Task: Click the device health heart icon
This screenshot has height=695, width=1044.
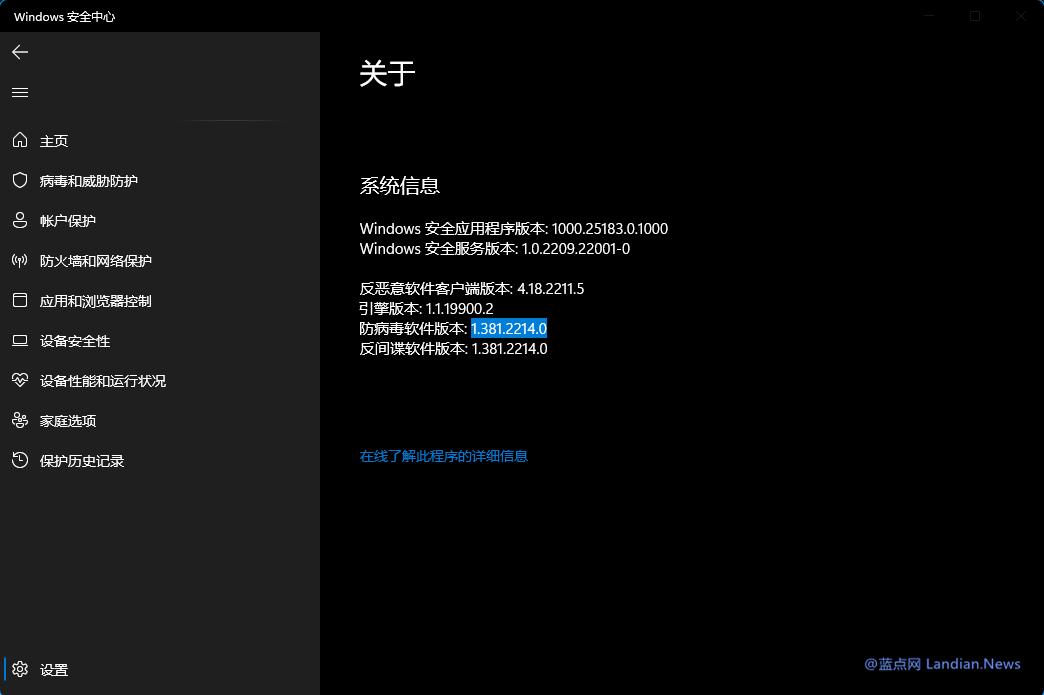Action: (x=20, y=380)
